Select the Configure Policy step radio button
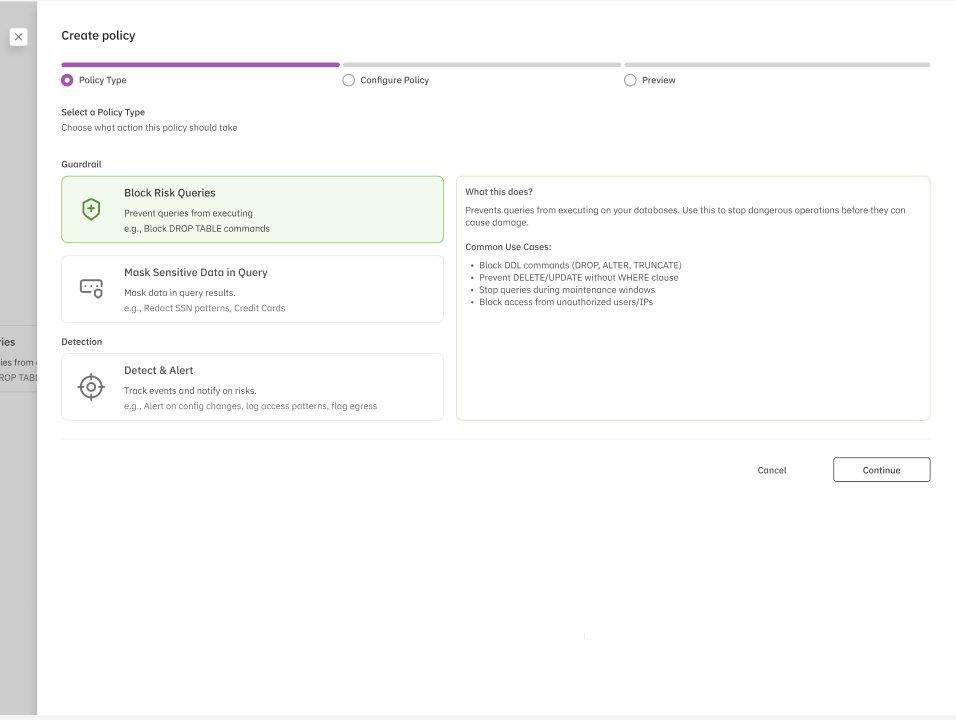Screen dimensions: 956x720 point(348,80)
